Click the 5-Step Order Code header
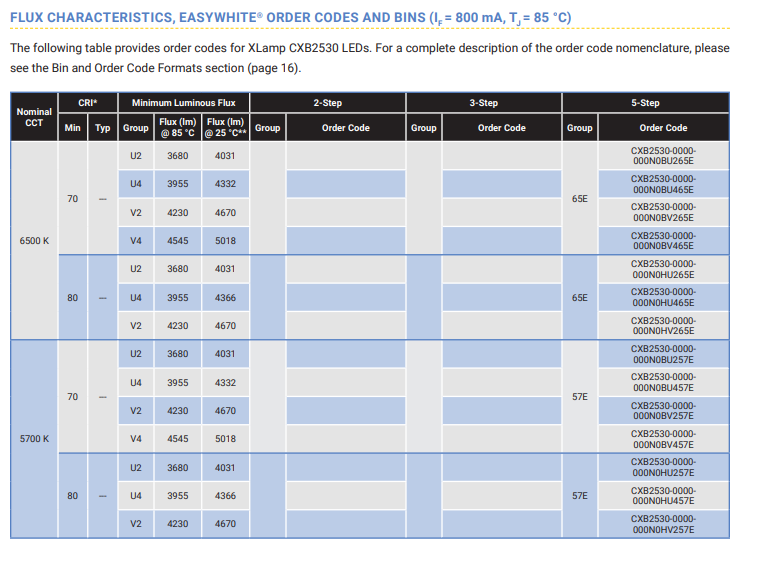 click(663, 128)
